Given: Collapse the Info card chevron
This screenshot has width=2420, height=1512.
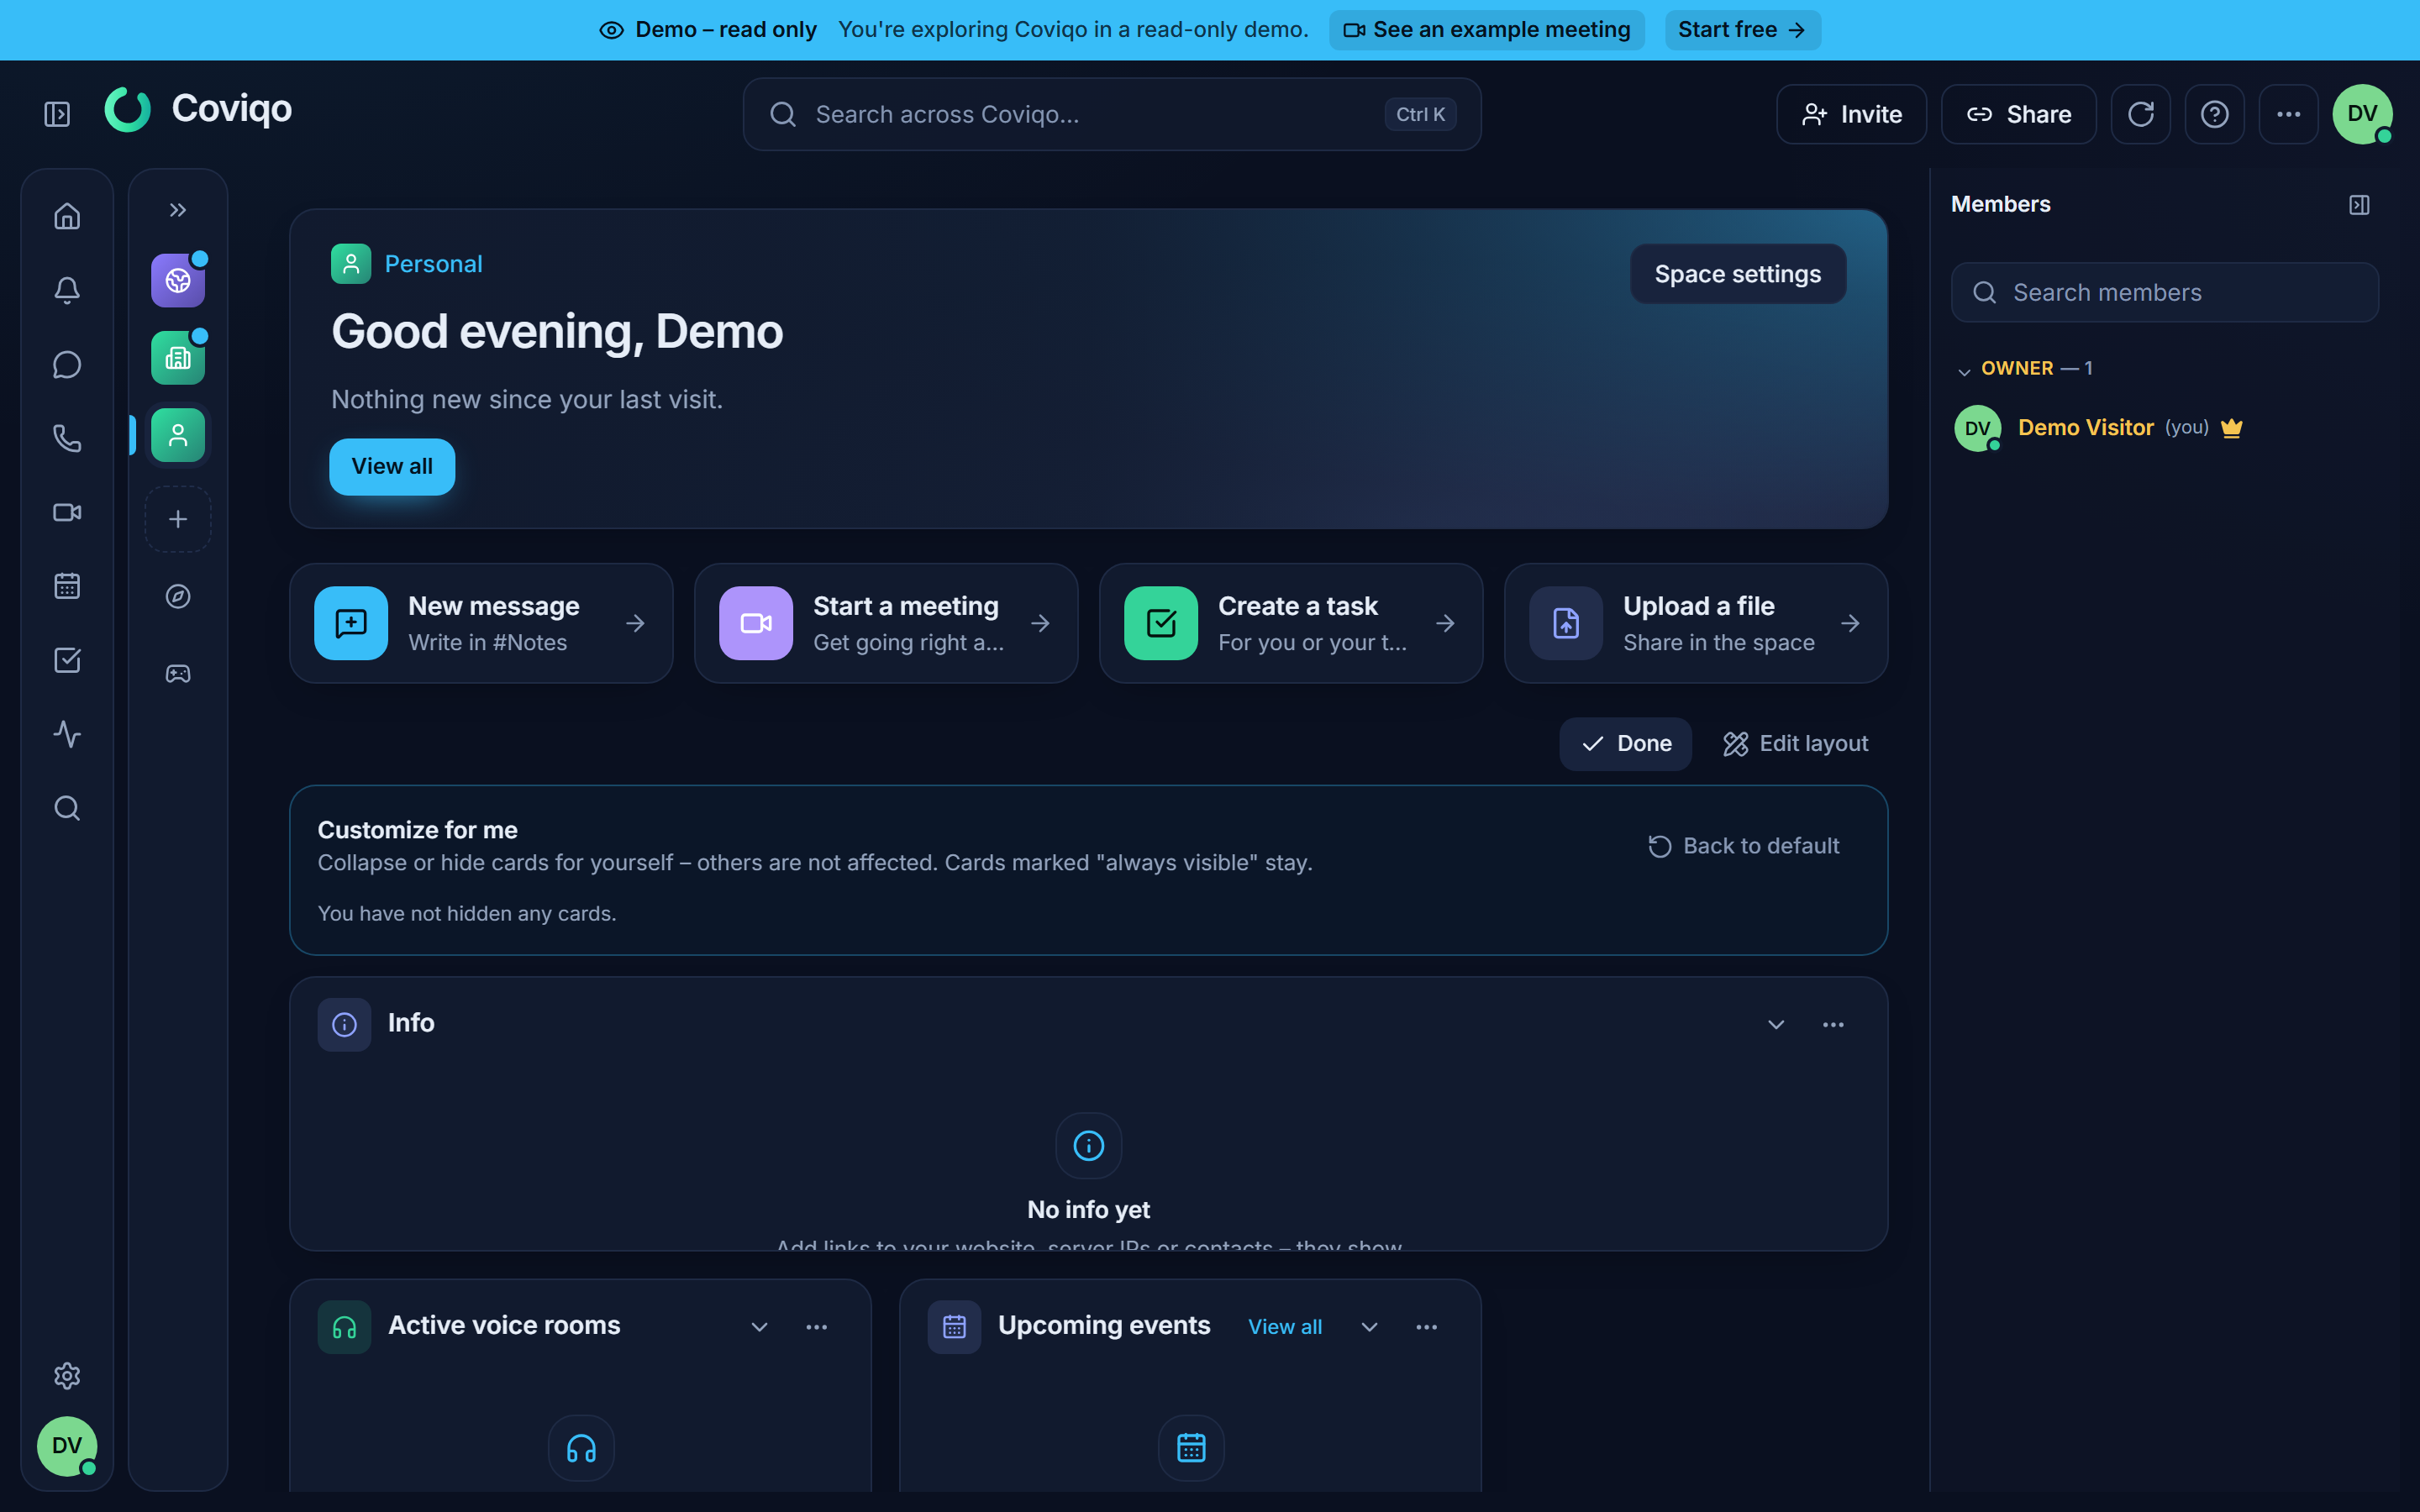Looking at the screenshot, I should [x=1776, y=1025].
